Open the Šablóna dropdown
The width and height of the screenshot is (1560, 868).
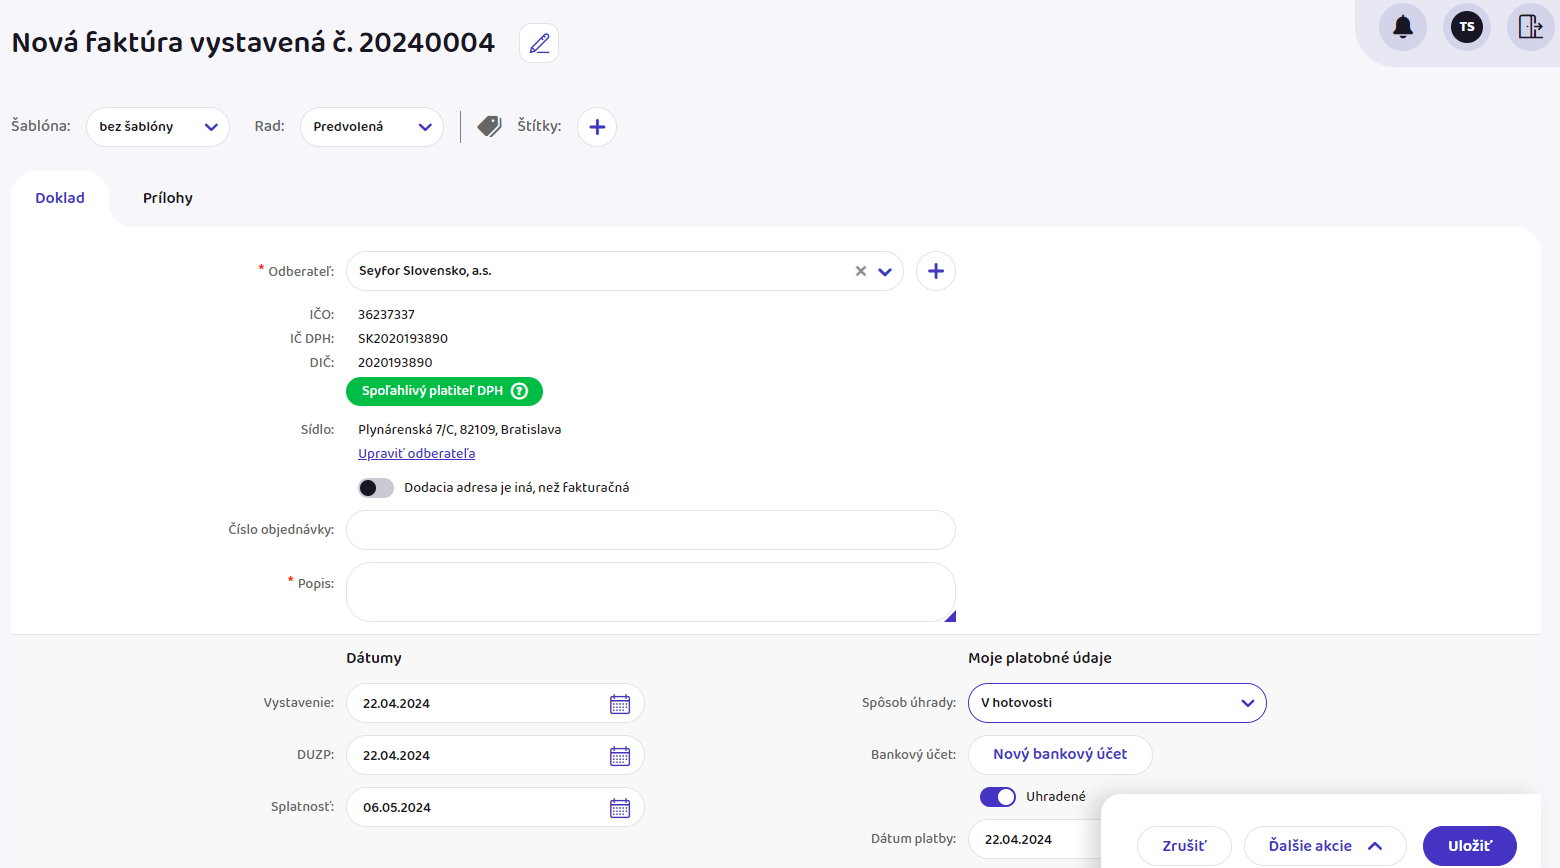point(158,127)
